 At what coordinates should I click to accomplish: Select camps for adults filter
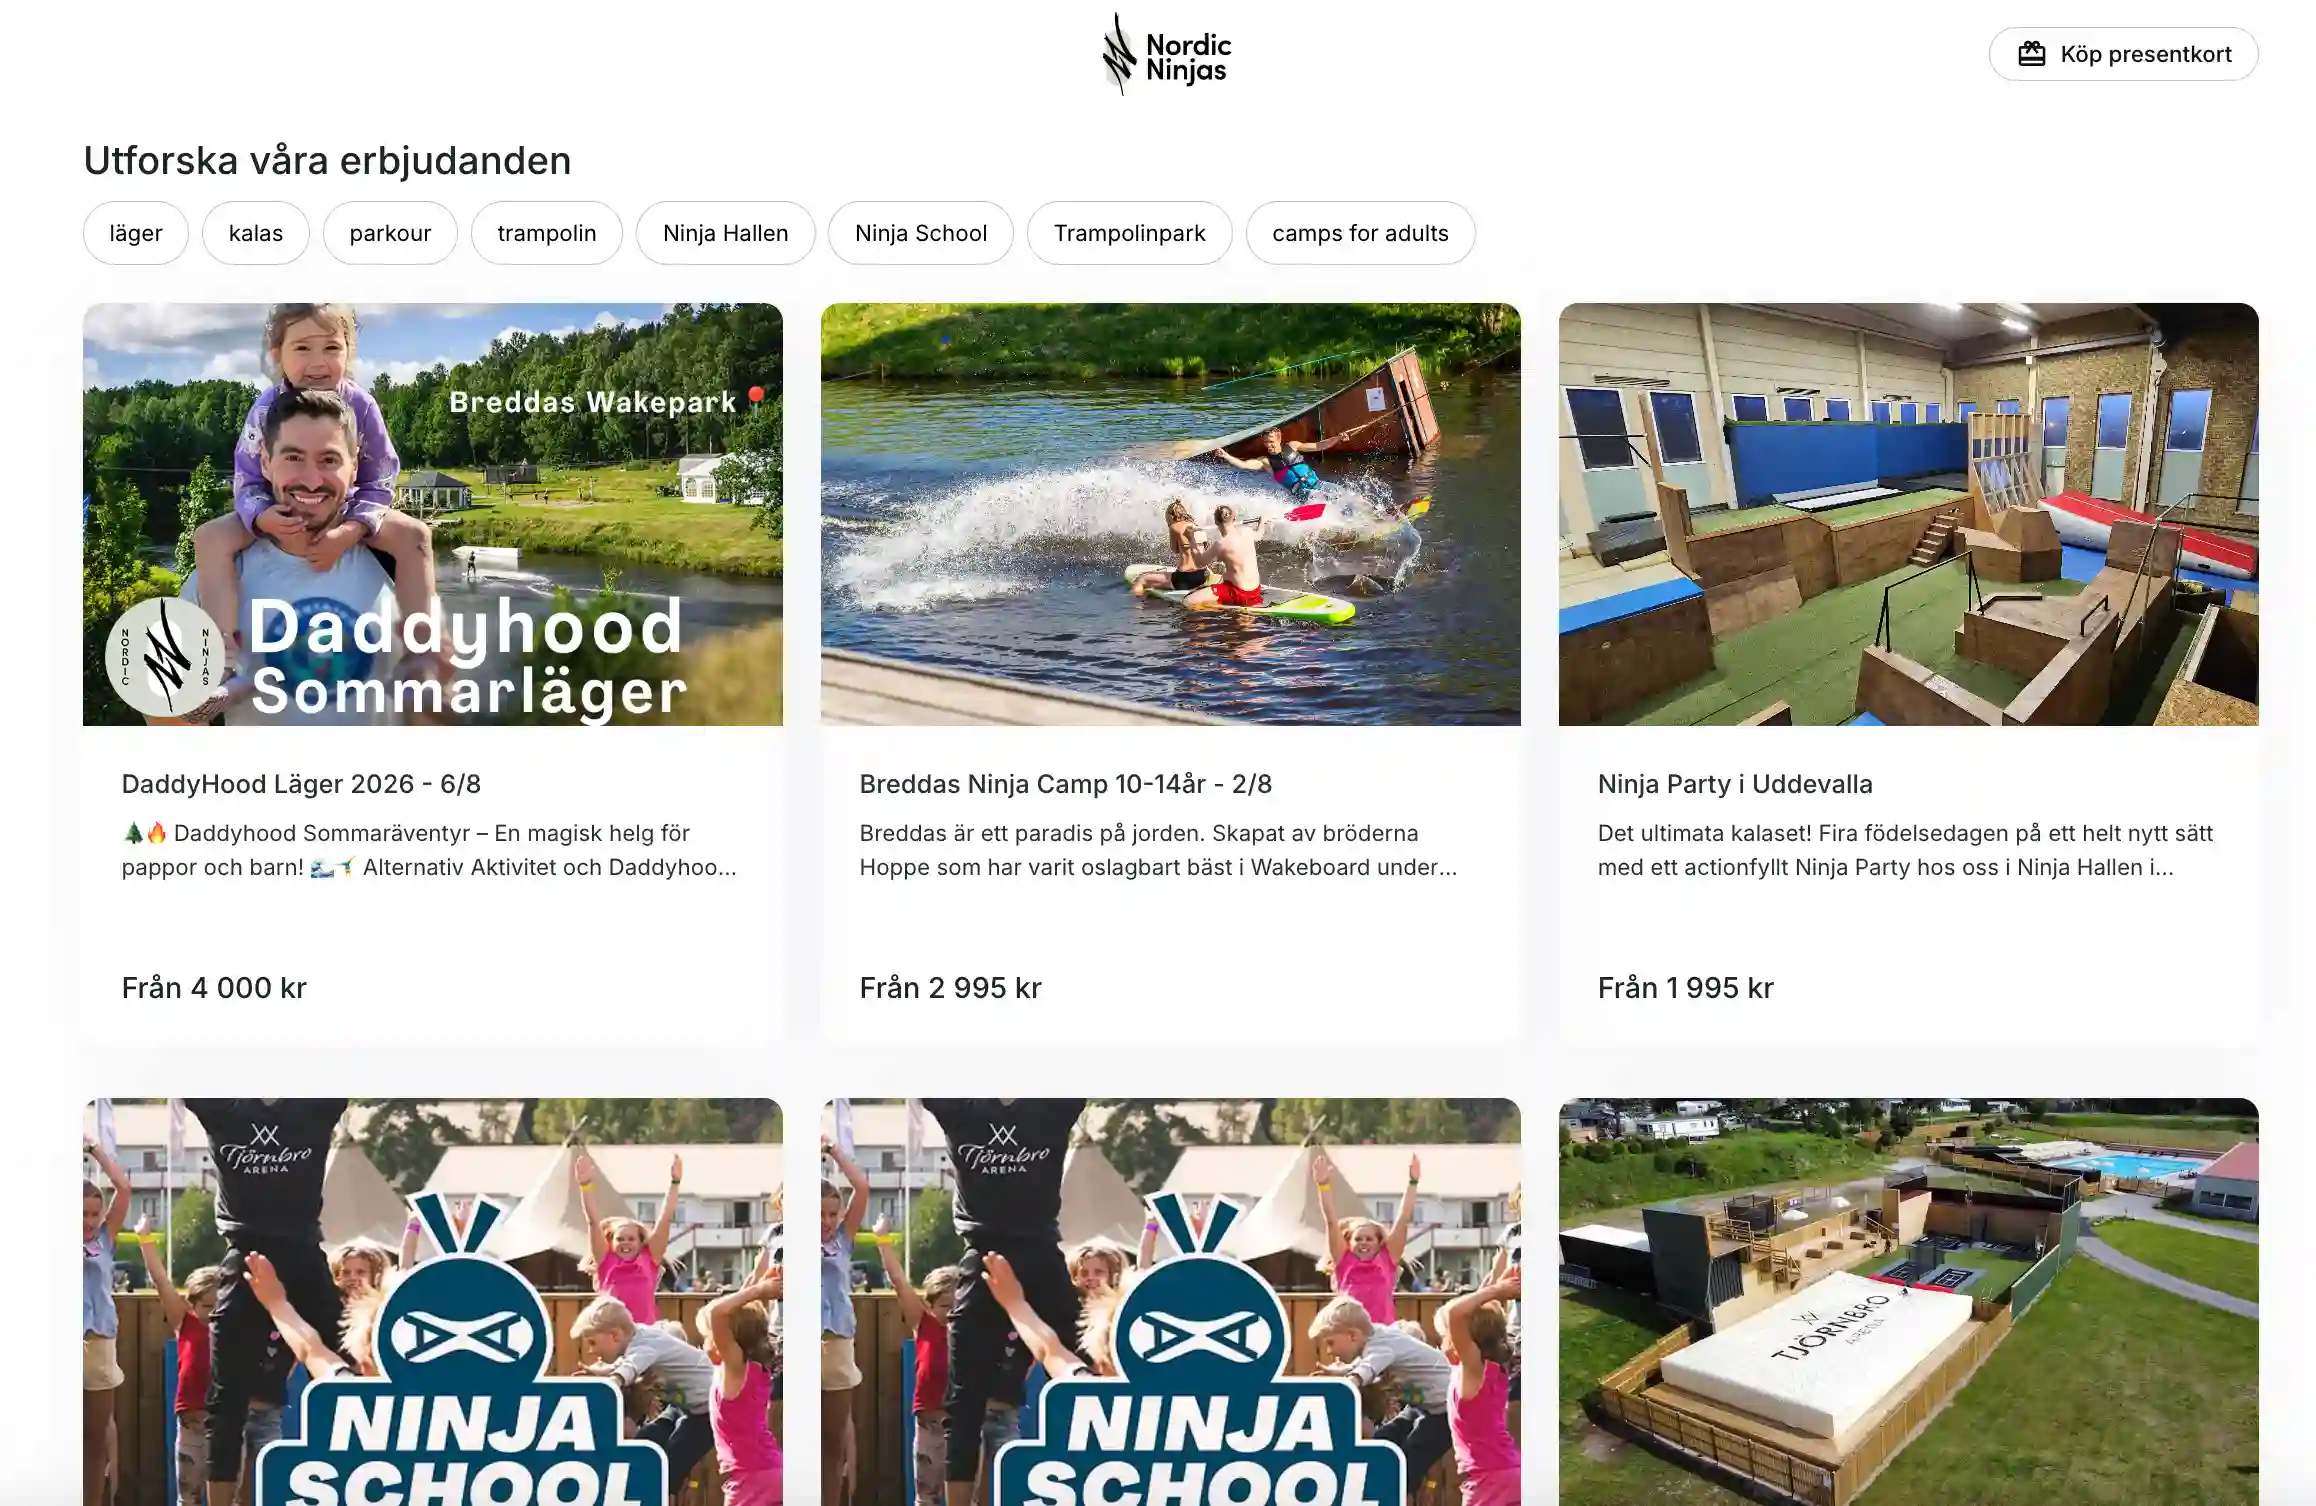click(1360, 233)
